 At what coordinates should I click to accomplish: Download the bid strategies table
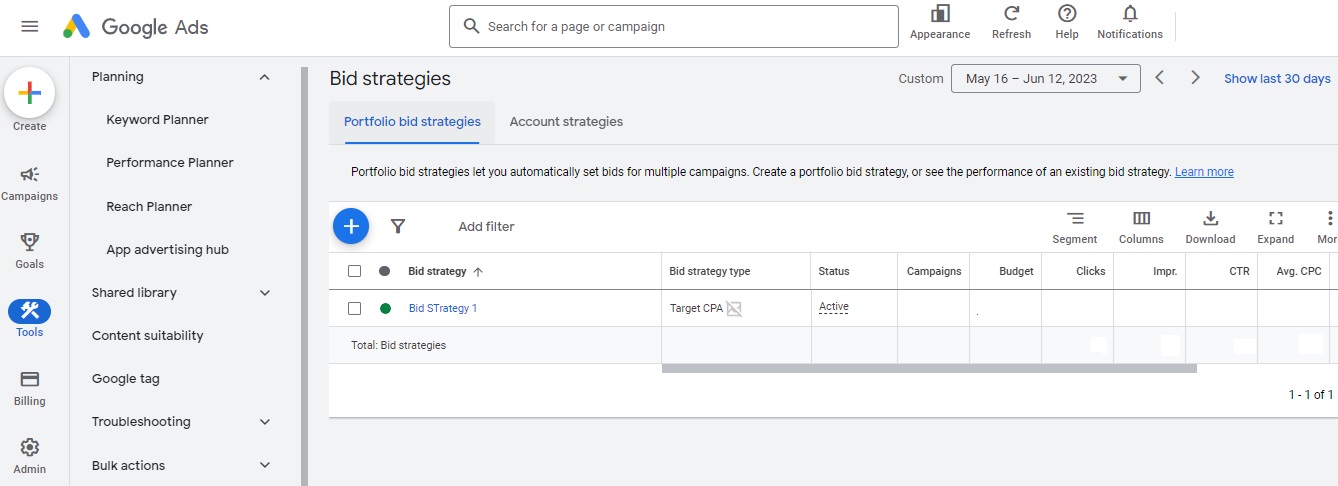tap(1210, 219)
